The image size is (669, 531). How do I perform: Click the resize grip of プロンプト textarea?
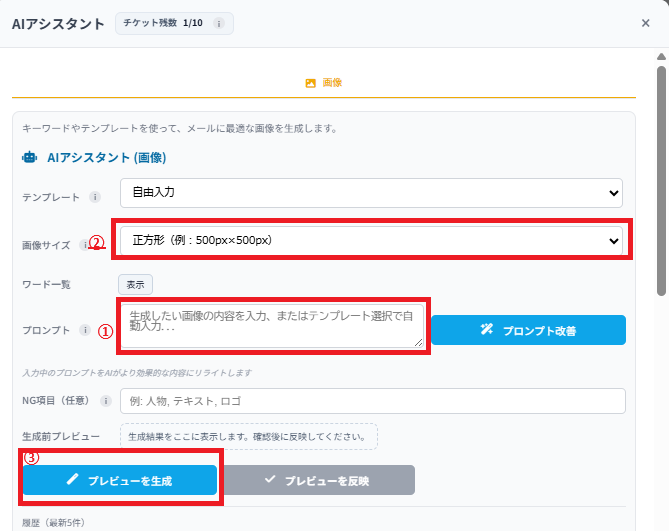coord(419,342)
